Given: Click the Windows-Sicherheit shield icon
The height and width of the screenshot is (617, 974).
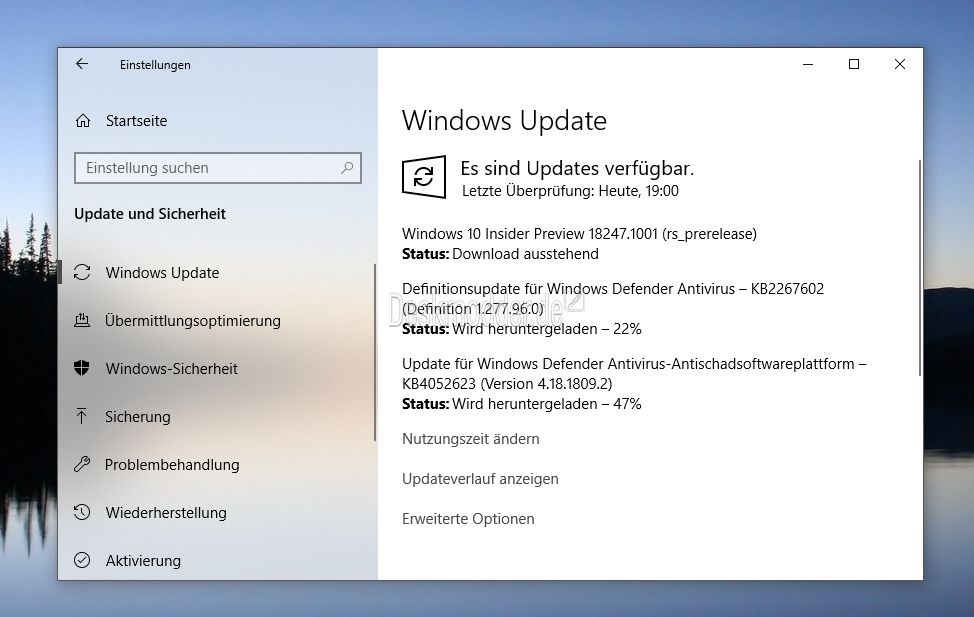Looking at the screenshot, I should click(82, 368).
